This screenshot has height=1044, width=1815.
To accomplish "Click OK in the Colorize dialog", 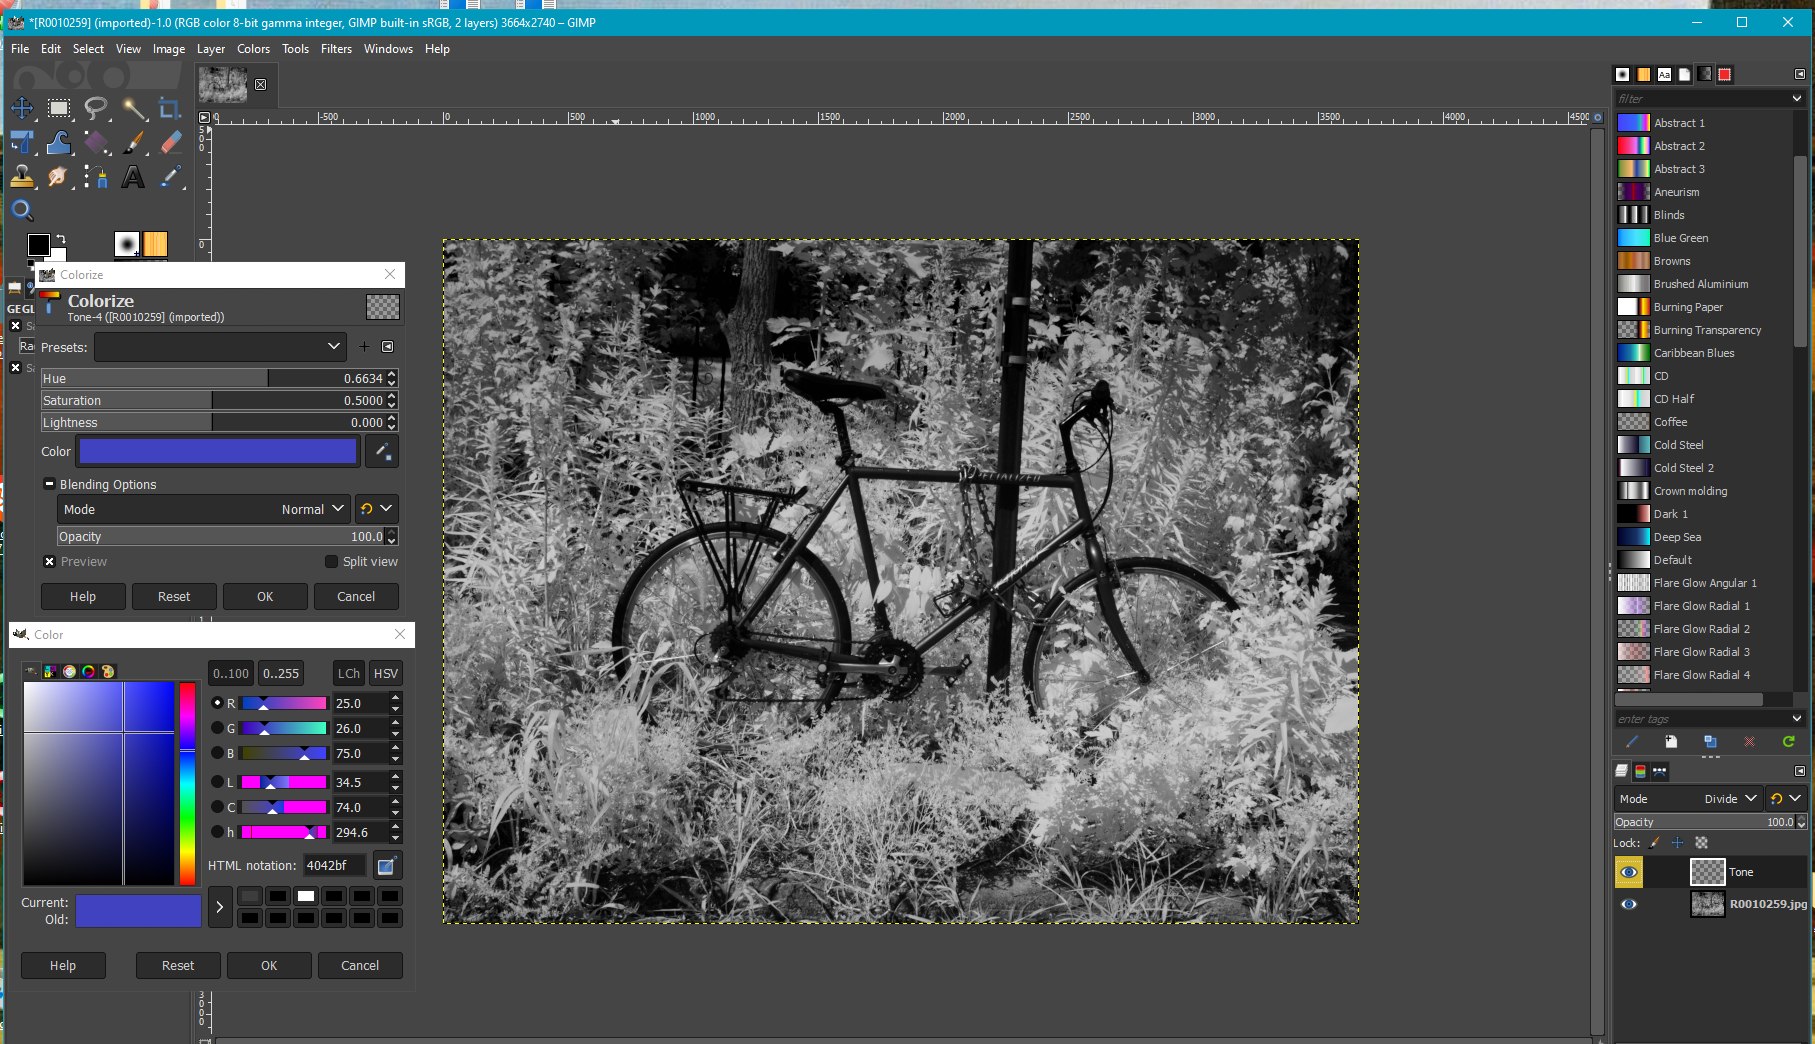I will (x=265, y=597).
